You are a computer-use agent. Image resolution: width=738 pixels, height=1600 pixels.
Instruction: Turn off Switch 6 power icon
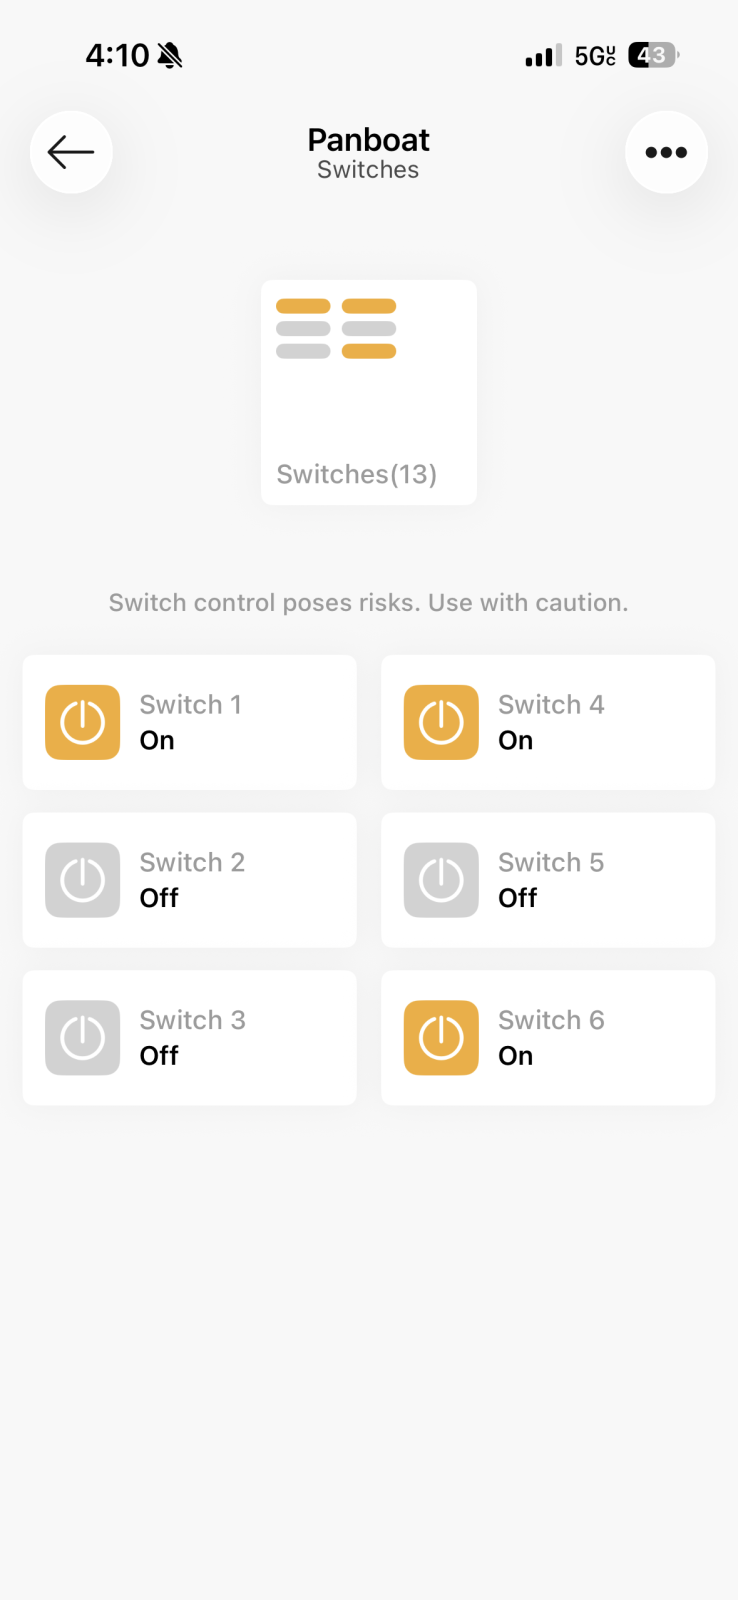click(x=441, y=1037)
